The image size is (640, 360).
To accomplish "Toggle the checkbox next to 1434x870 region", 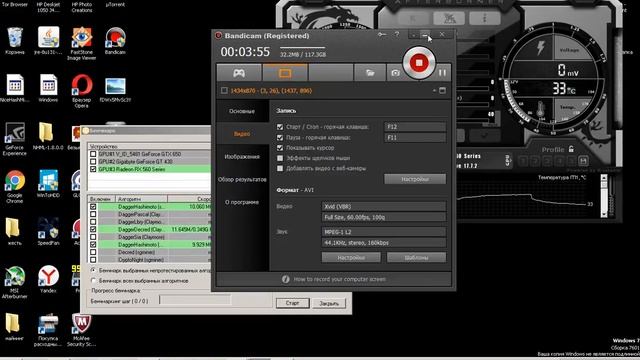I will [224, 90].
